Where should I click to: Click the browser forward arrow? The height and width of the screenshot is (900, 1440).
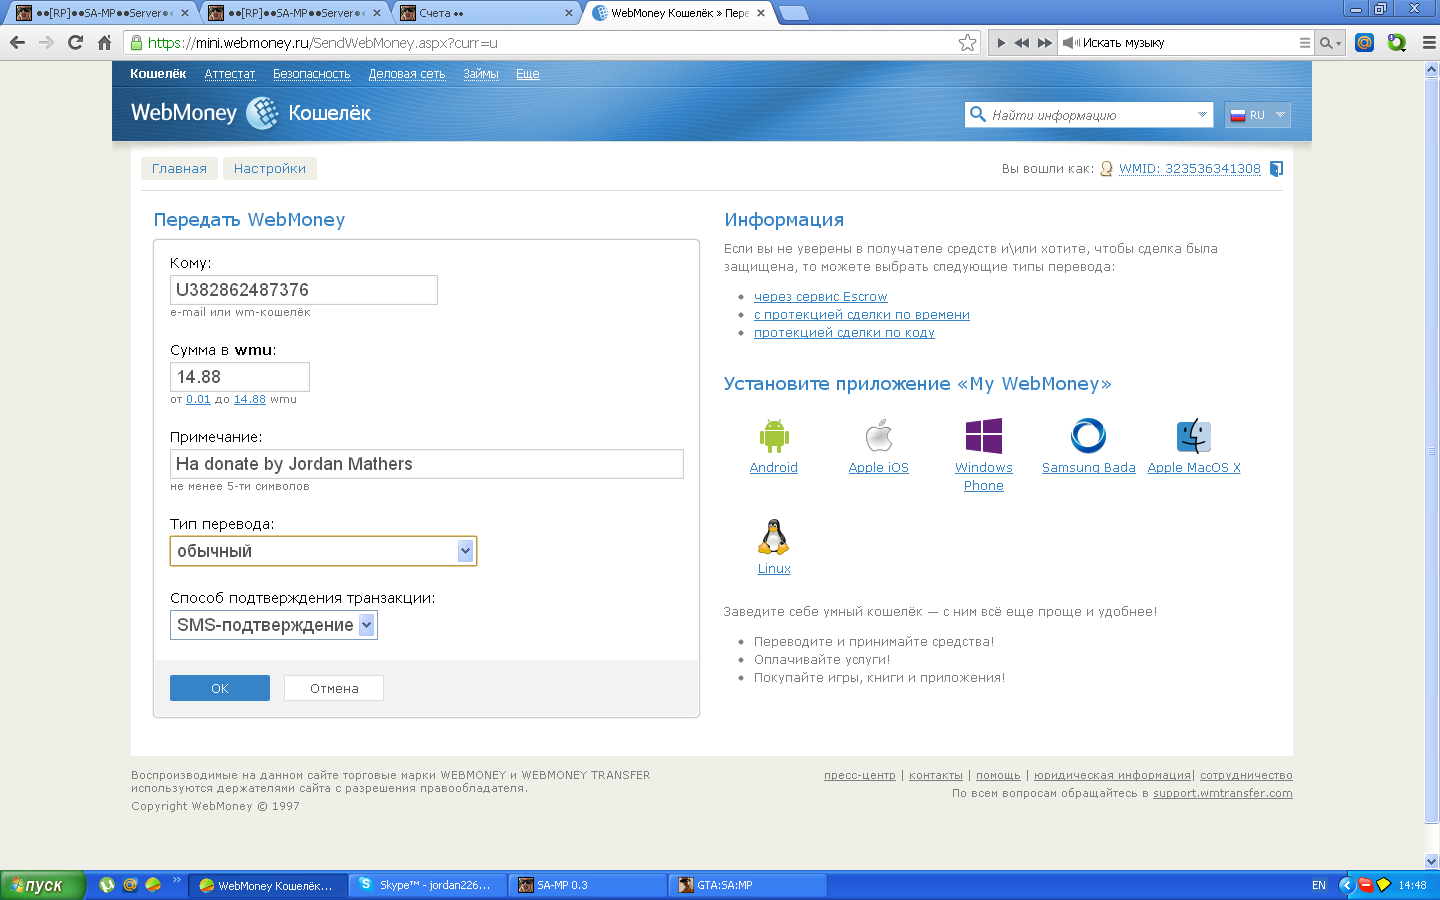(x=46, y=43)
